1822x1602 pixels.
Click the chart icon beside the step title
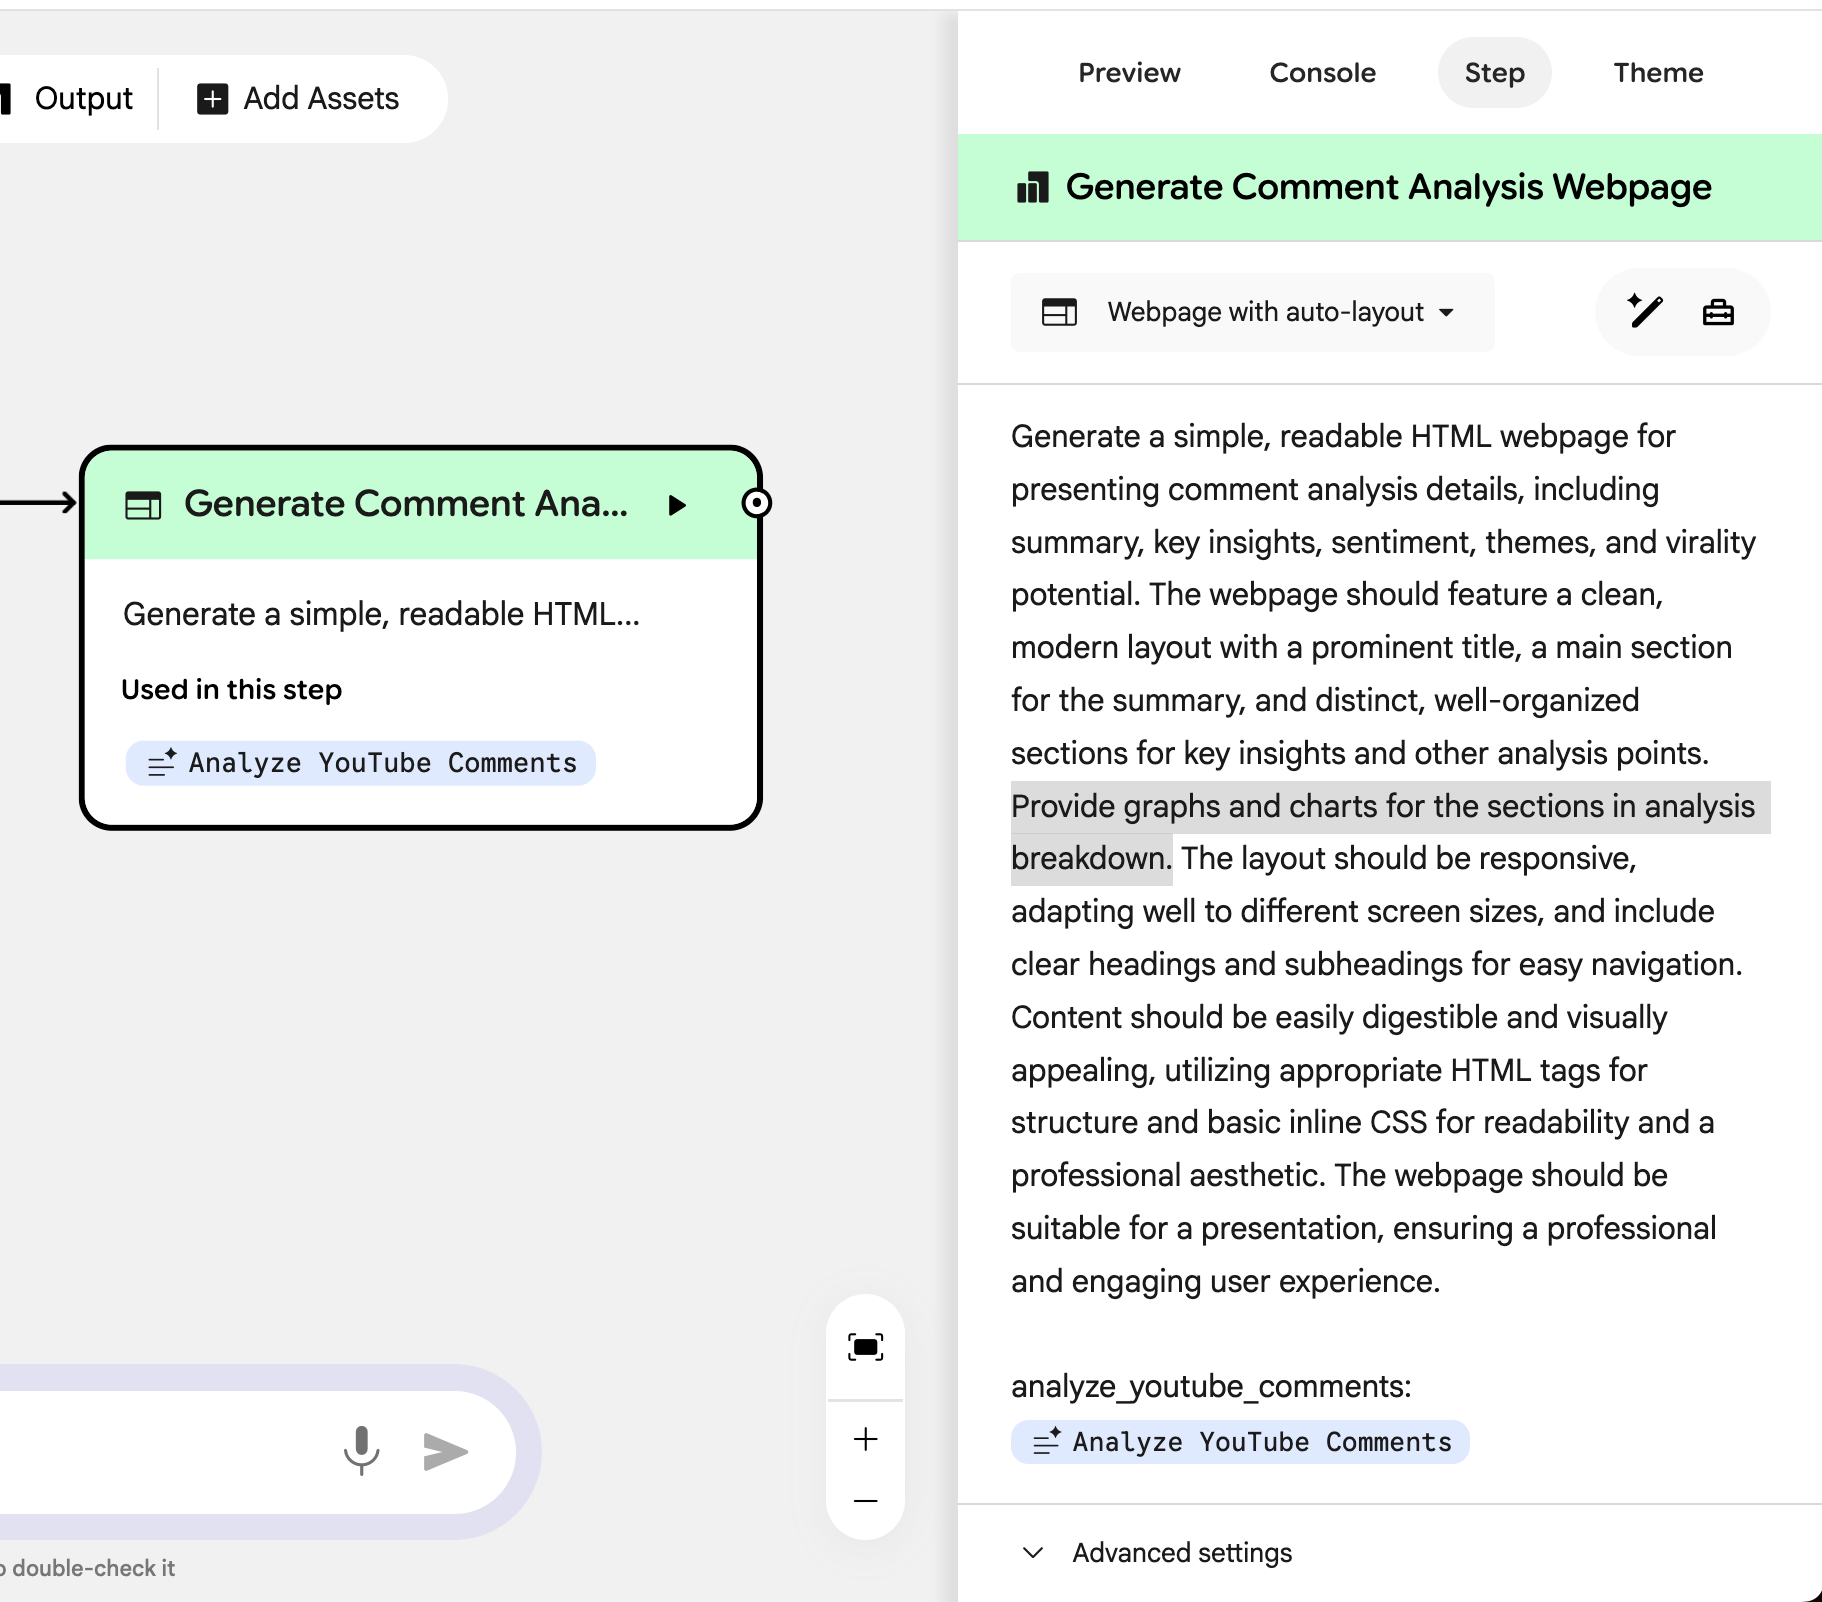point(1032,187)
